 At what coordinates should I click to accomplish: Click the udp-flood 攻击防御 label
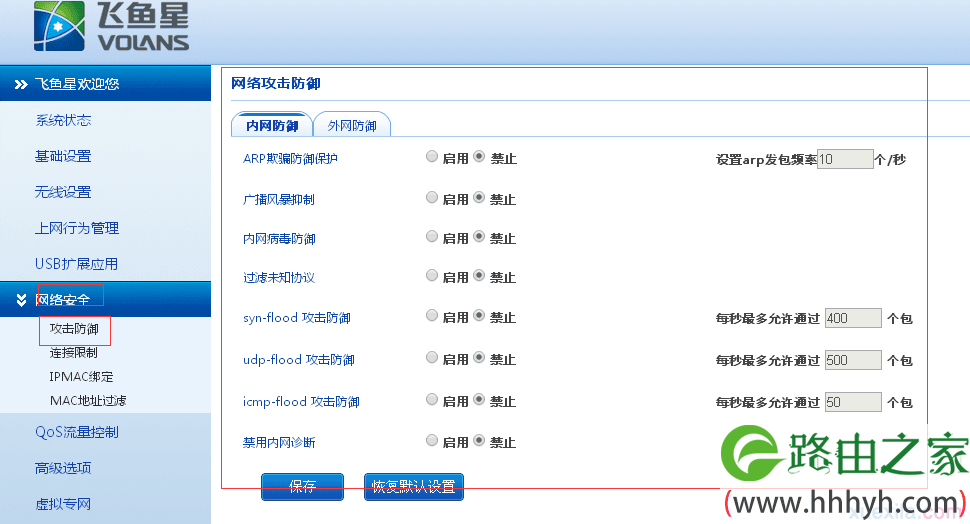299,359
